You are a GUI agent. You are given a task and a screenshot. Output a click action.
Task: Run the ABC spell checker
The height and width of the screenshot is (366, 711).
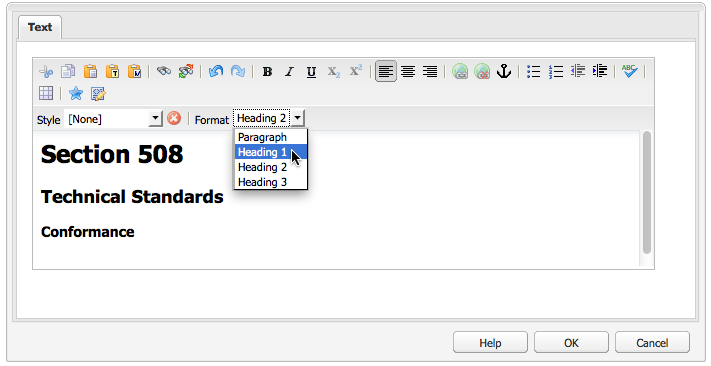click(x=629, y=71)
